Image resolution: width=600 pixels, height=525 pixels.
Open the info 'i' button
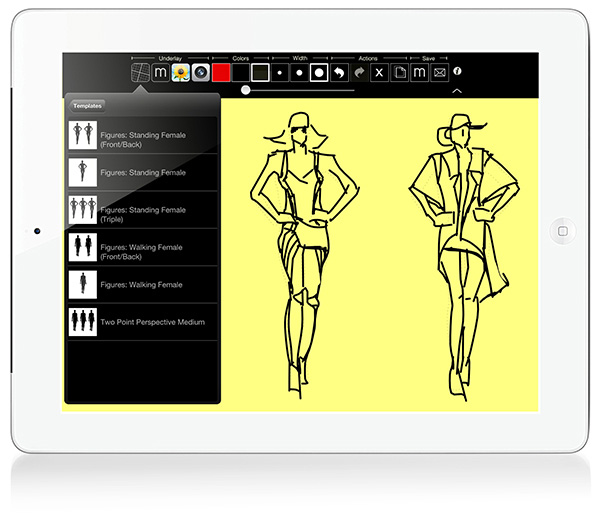pyautogui.click(x=457, y=71)
